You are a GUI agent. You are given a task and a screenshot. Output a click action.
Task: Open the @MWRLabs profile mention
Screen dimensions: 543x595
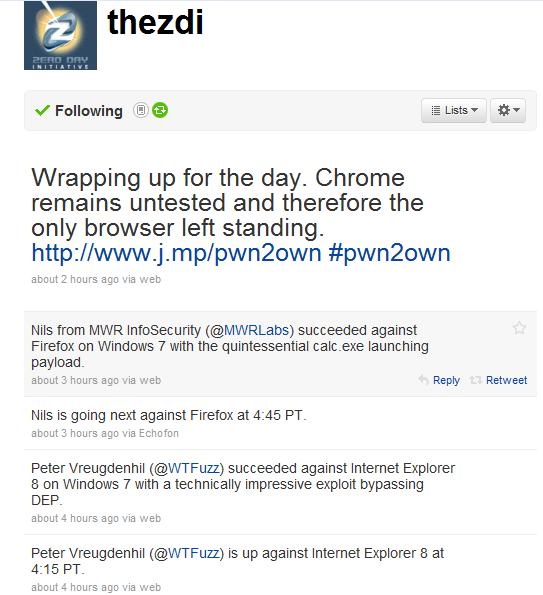[x=249, y=331]
